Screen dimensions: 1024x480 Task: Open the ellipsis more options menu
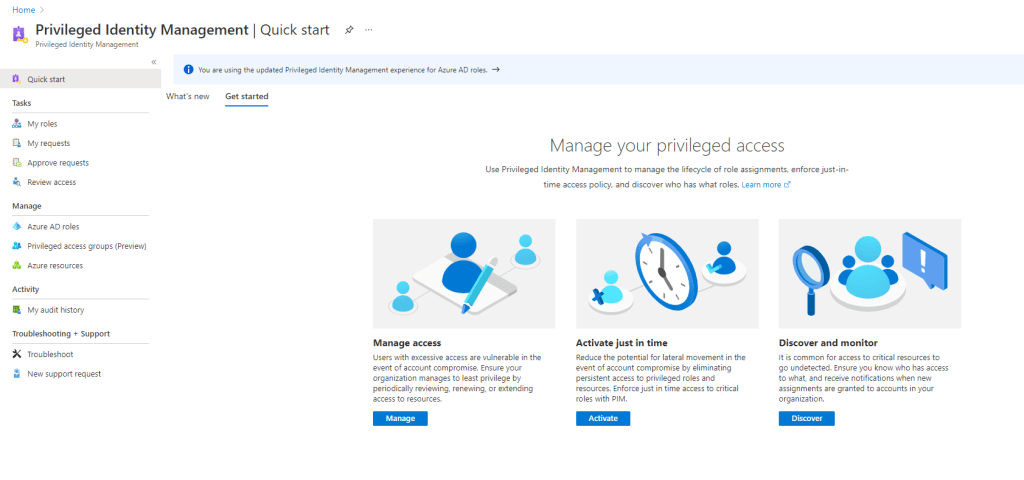[x=369, y=30]
